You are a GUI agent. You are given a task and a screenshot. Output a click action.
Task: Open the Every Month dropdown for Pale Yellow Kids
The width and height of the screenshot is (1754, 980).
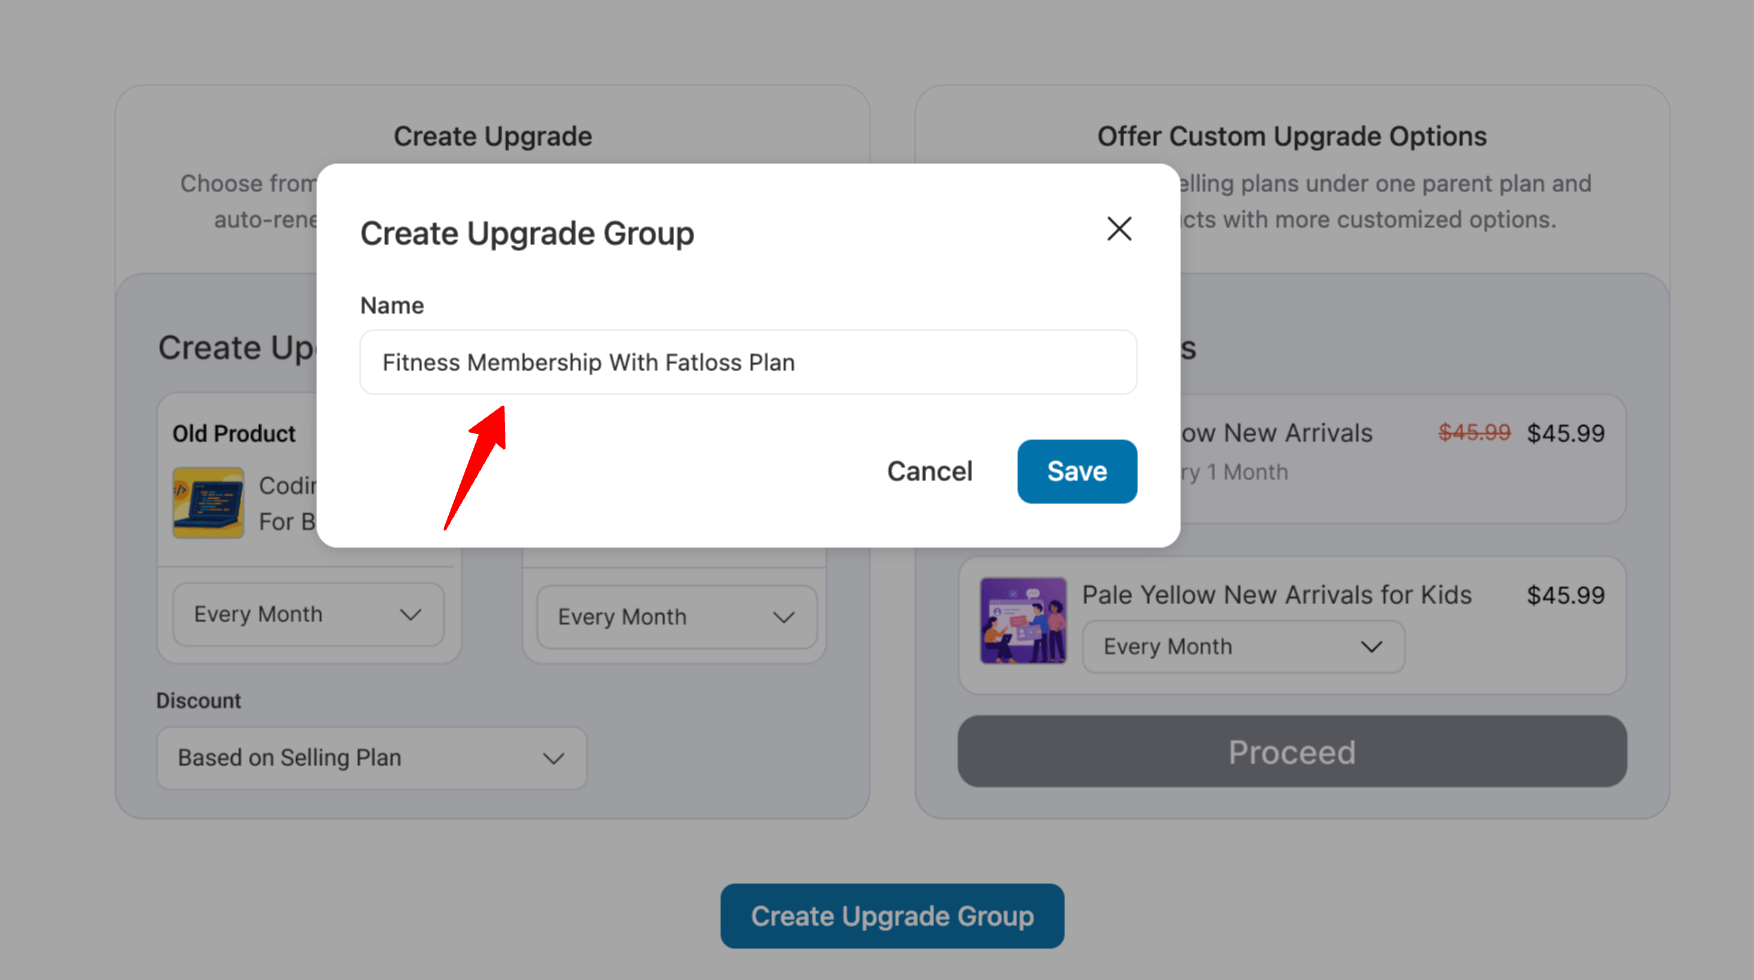pyautogui.click(x=1242, y=647)
